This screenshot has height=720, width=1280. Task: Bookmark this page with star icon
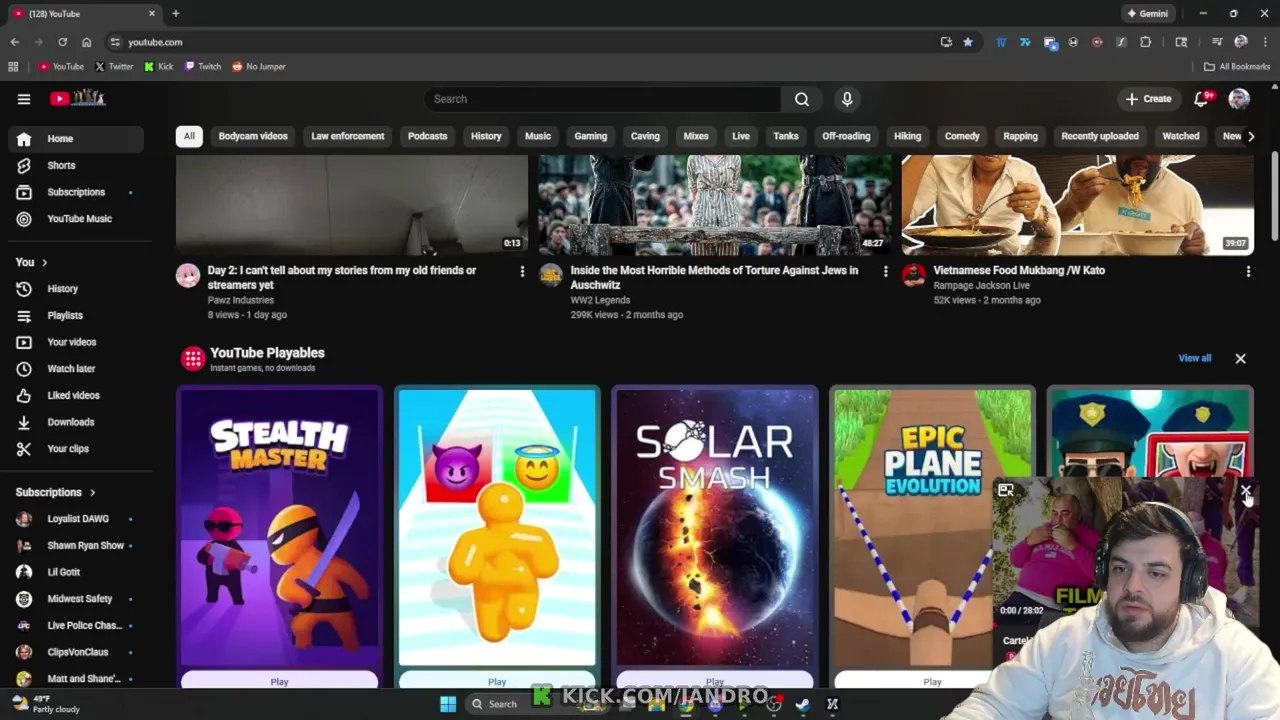point(968,42)
